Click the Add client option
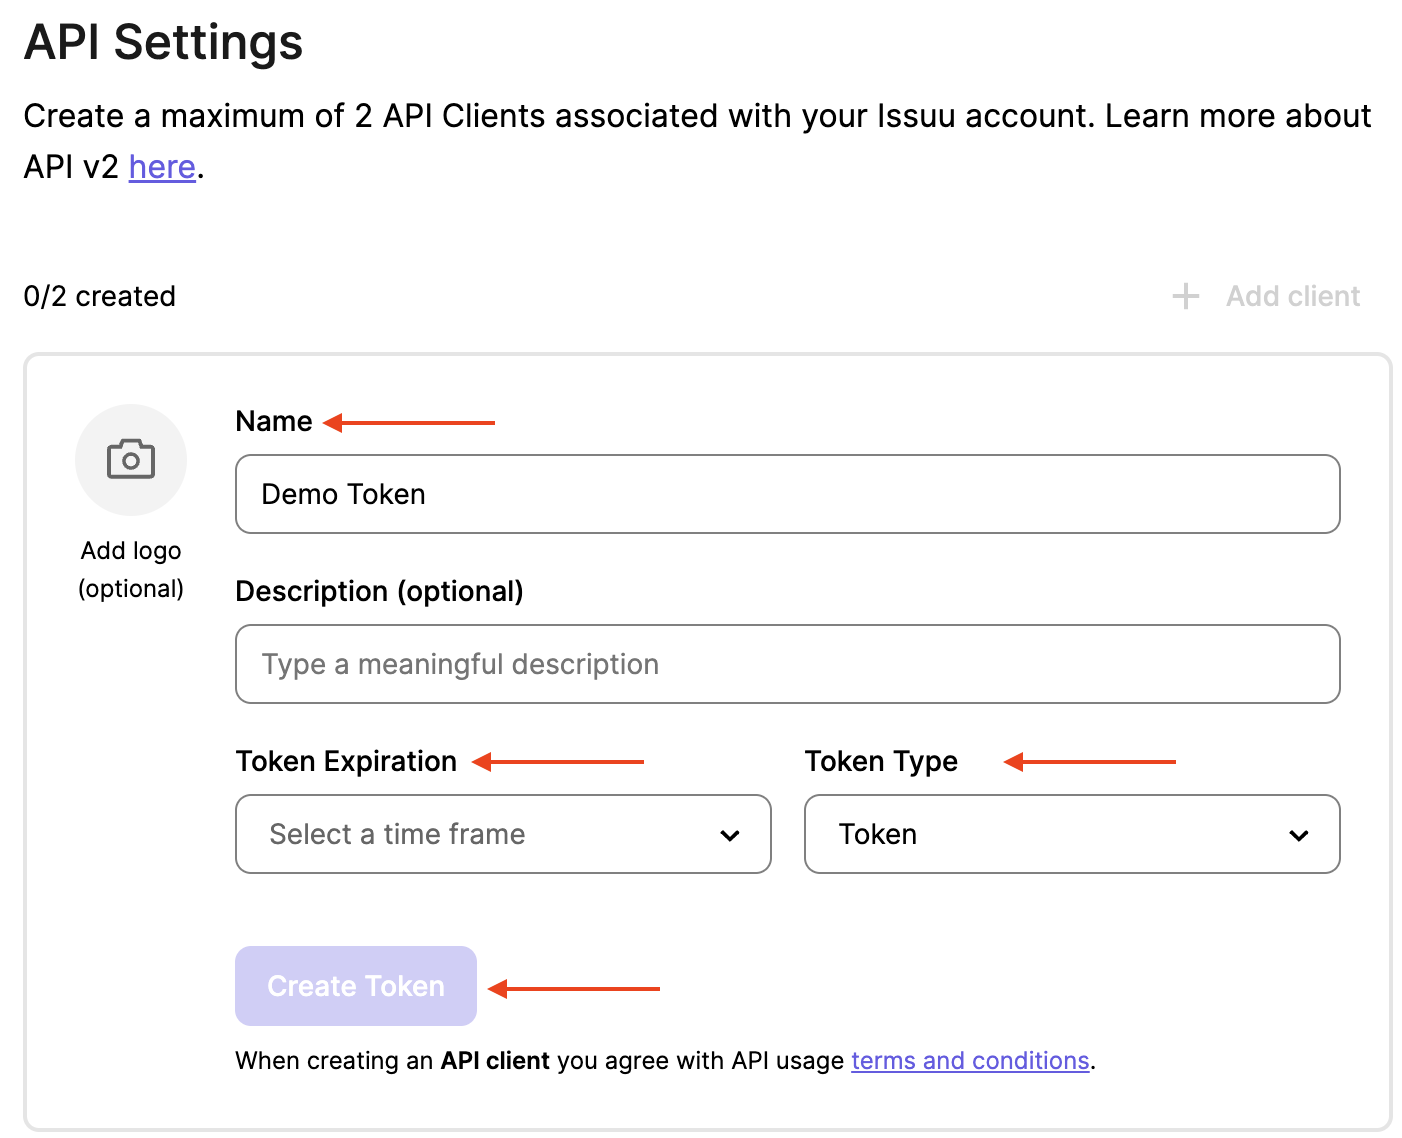Screen dimensions: 1402x1138 tap(1292, 296)
